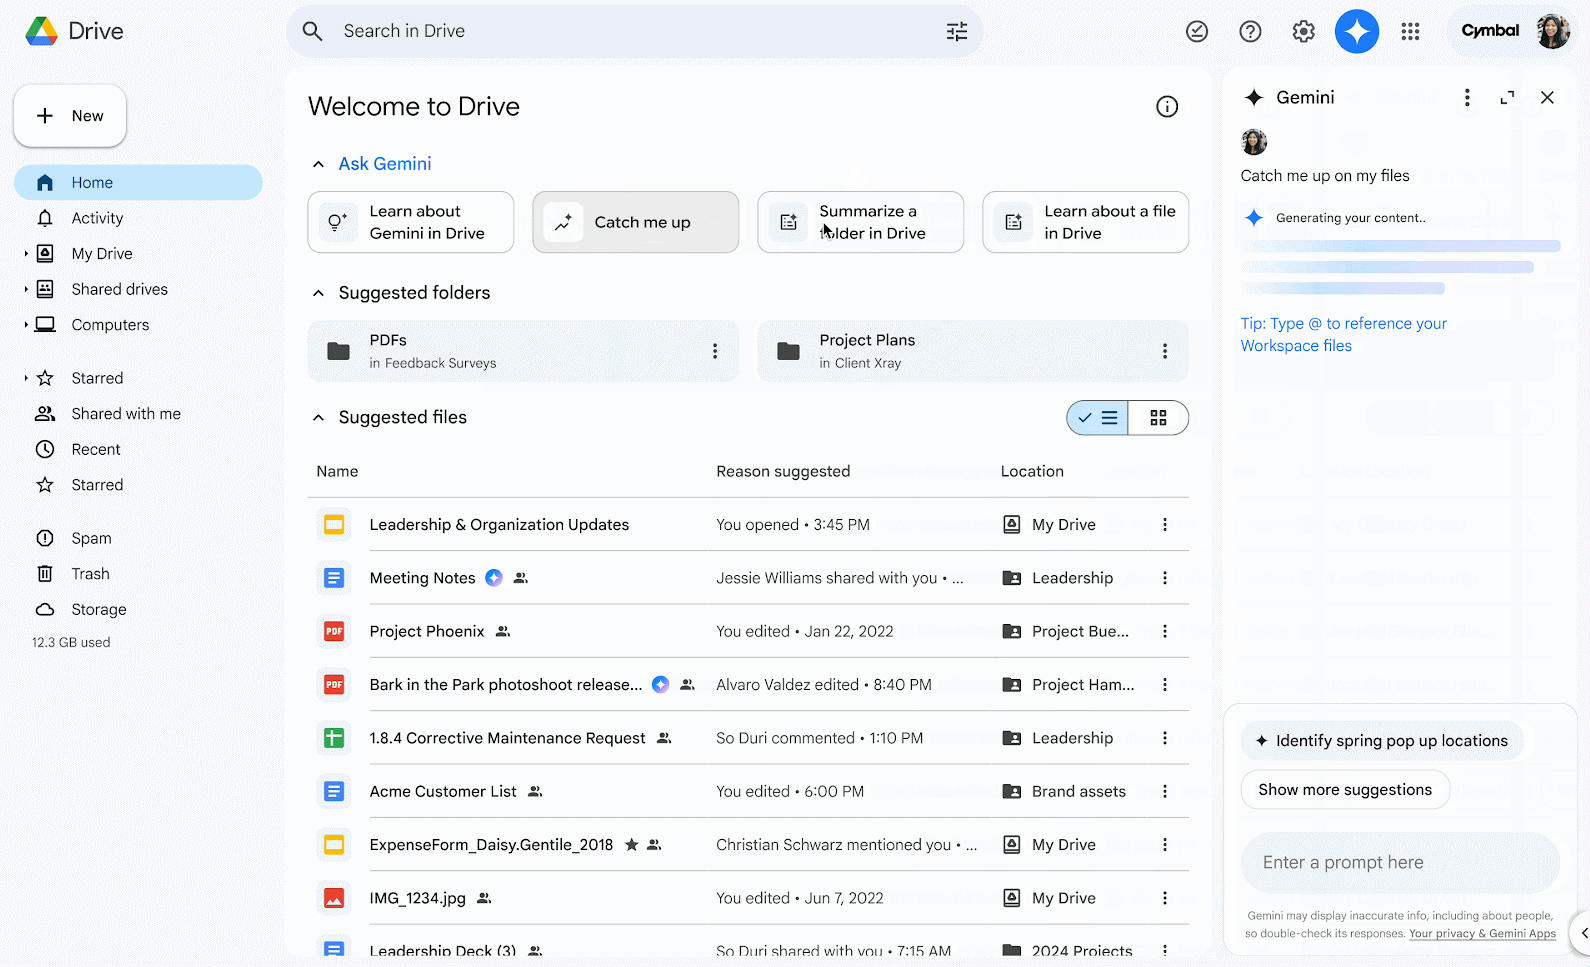This screenshot has width=1590, height=967.
Task: Expand the first Starred tree arrow
Action: tap(25, 378)
